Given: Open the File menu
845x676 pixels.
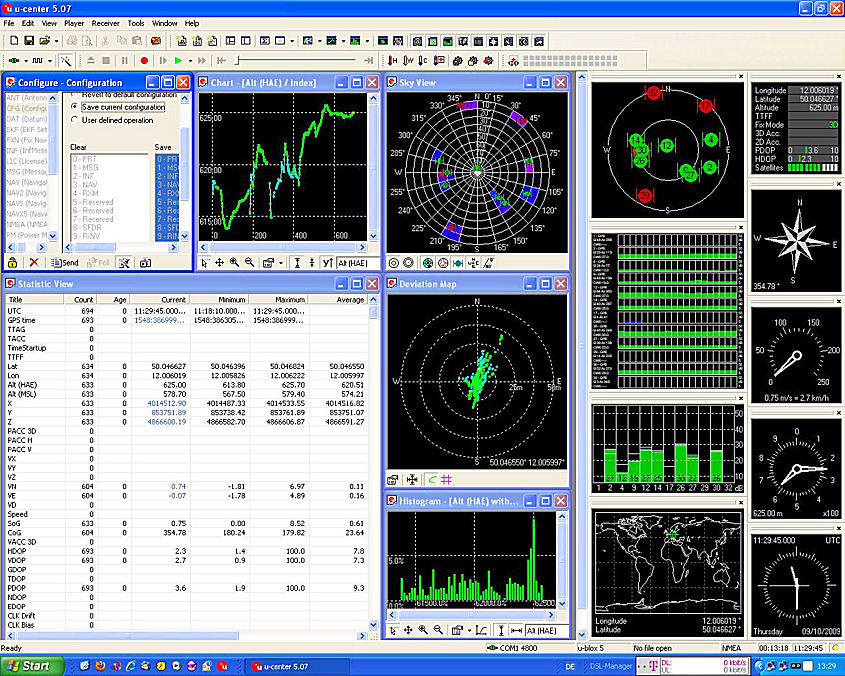Looking at the screenshot, I should tap(9, 23).
